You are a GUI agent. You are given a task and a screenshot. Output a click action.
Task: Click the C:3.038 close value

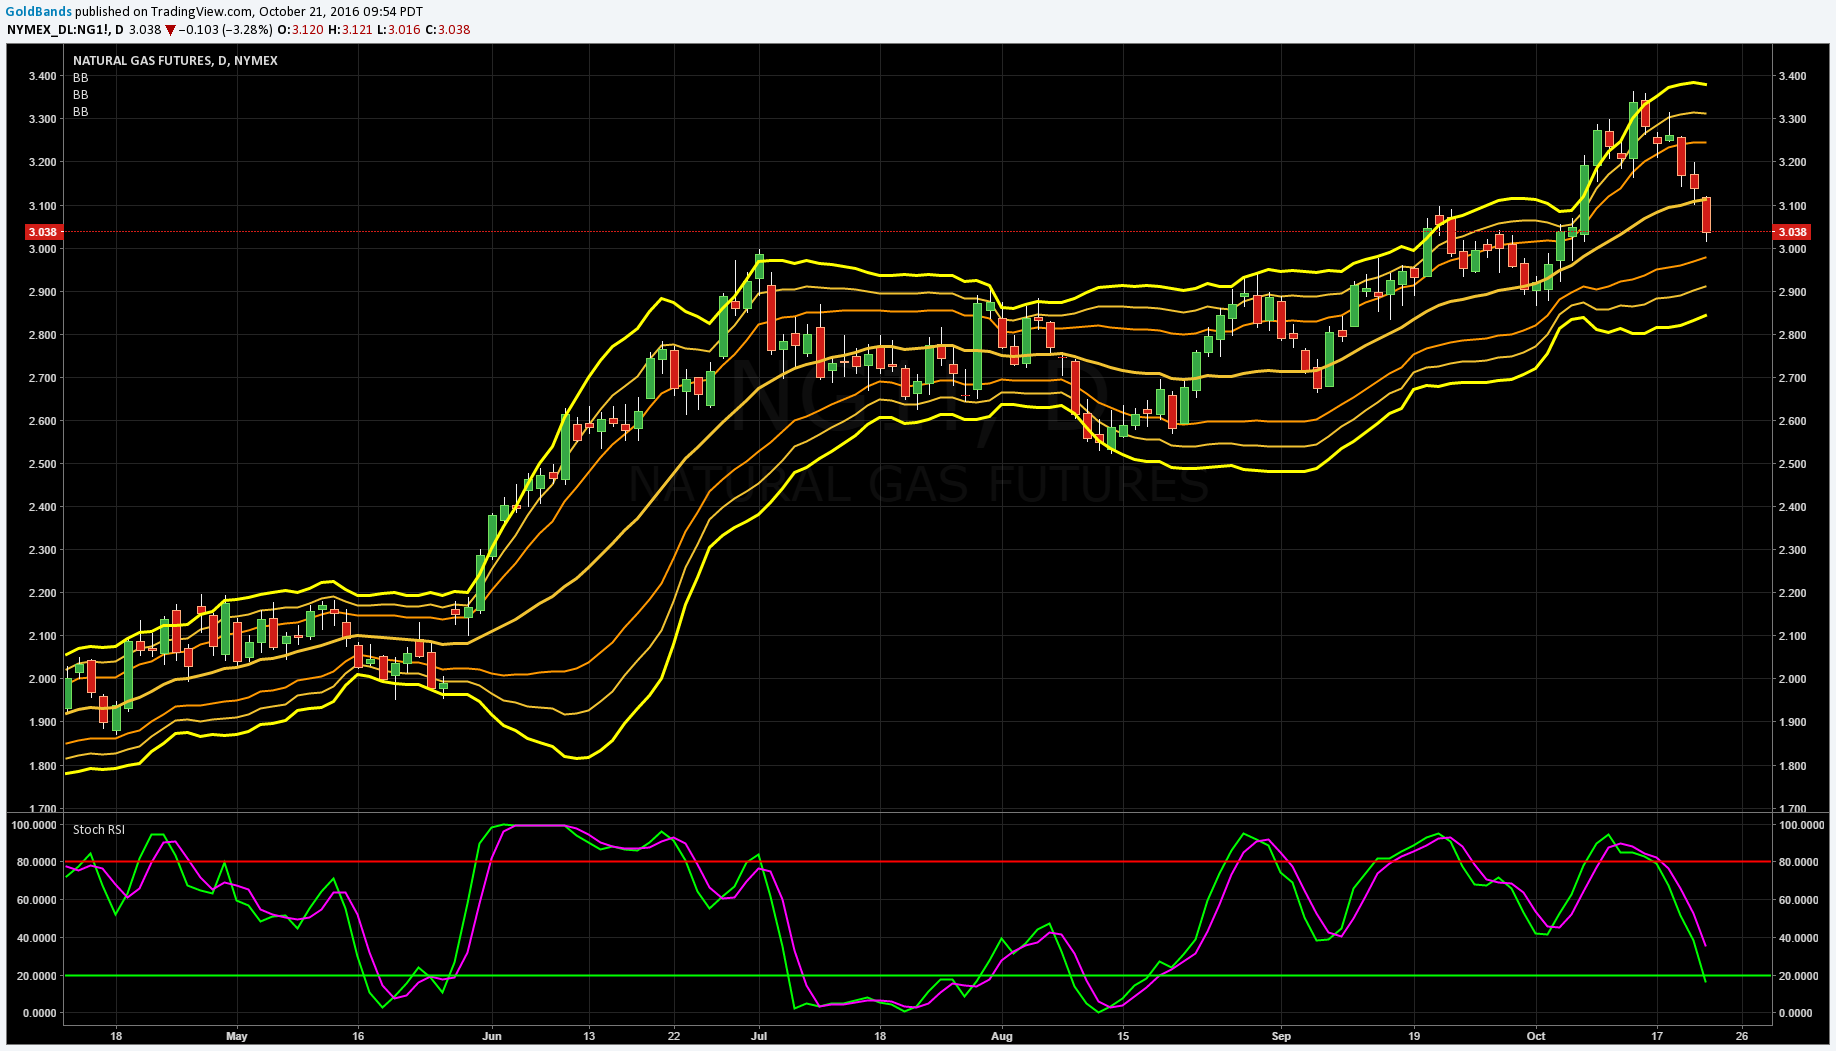pos(448,30)
